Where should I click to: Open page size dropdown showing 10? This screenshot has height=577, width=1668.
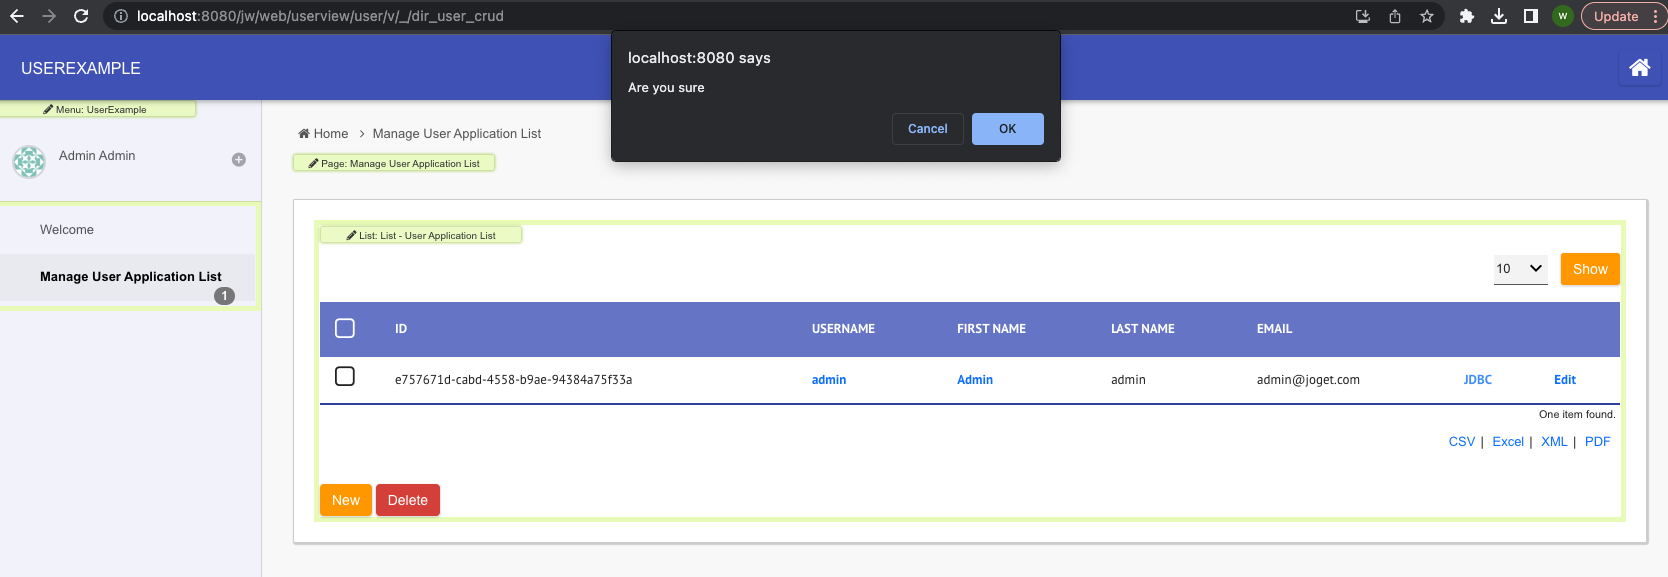click(1520, 269)
